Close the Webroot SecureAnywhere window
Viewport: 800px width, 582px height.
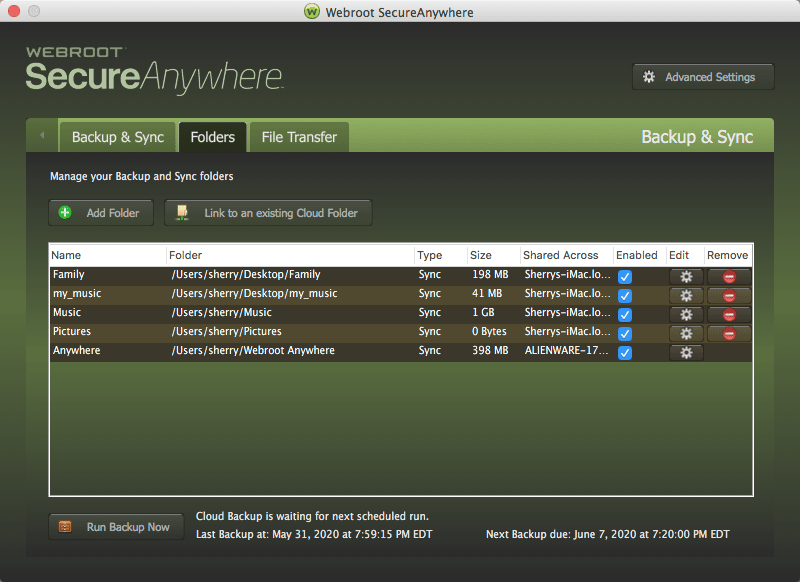click(x=14, y=11)
